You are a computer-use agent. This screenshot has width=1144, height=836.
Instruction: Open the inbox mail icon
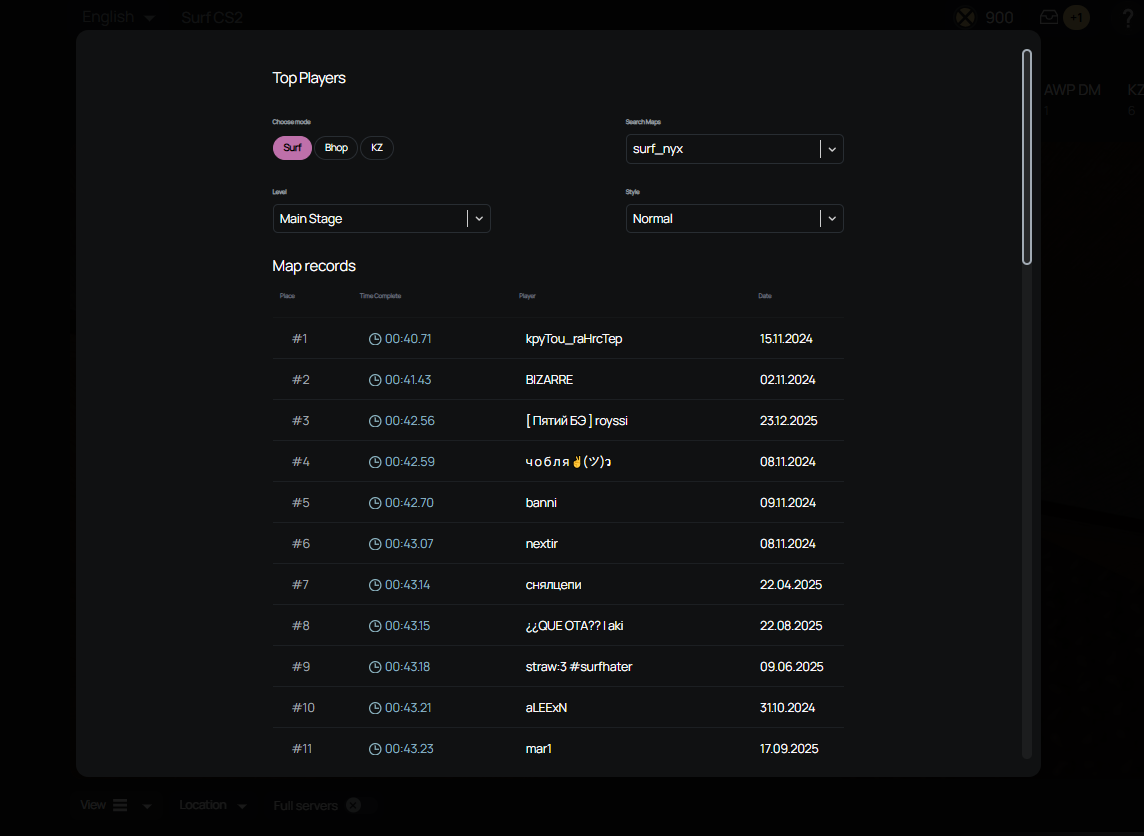click(x=1048, y=17)
